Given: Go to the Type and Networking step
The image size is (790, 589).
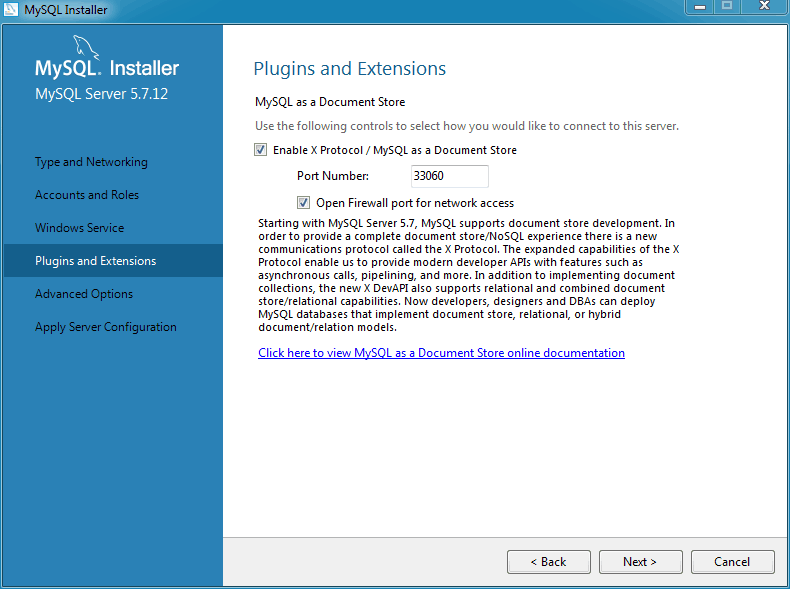Looking at the screenshot, I should click(91, 162).
